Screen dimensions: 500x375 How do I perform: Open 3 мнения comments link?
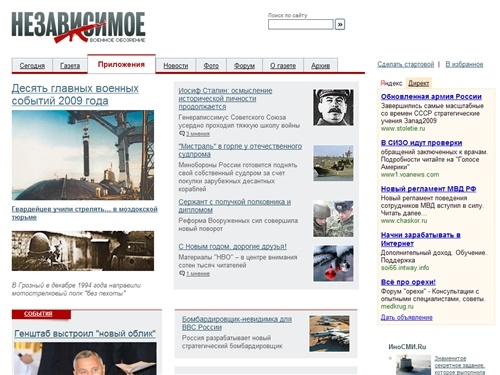(x=198, y=134)
